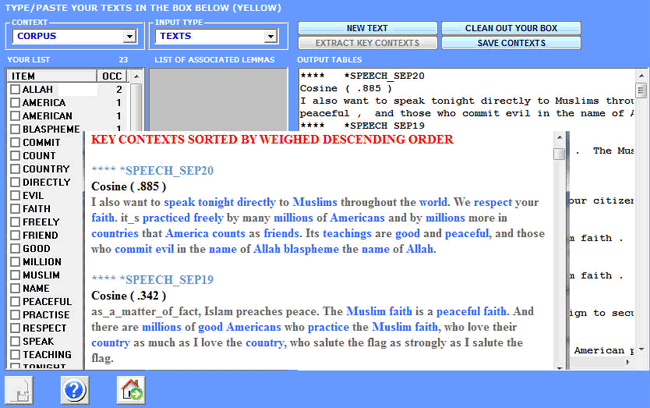Image resolution: width=650 pixels, height=408 pixels.
Task: Tick the DIRECTLY checkbox
Action: (x=15, y=182)
